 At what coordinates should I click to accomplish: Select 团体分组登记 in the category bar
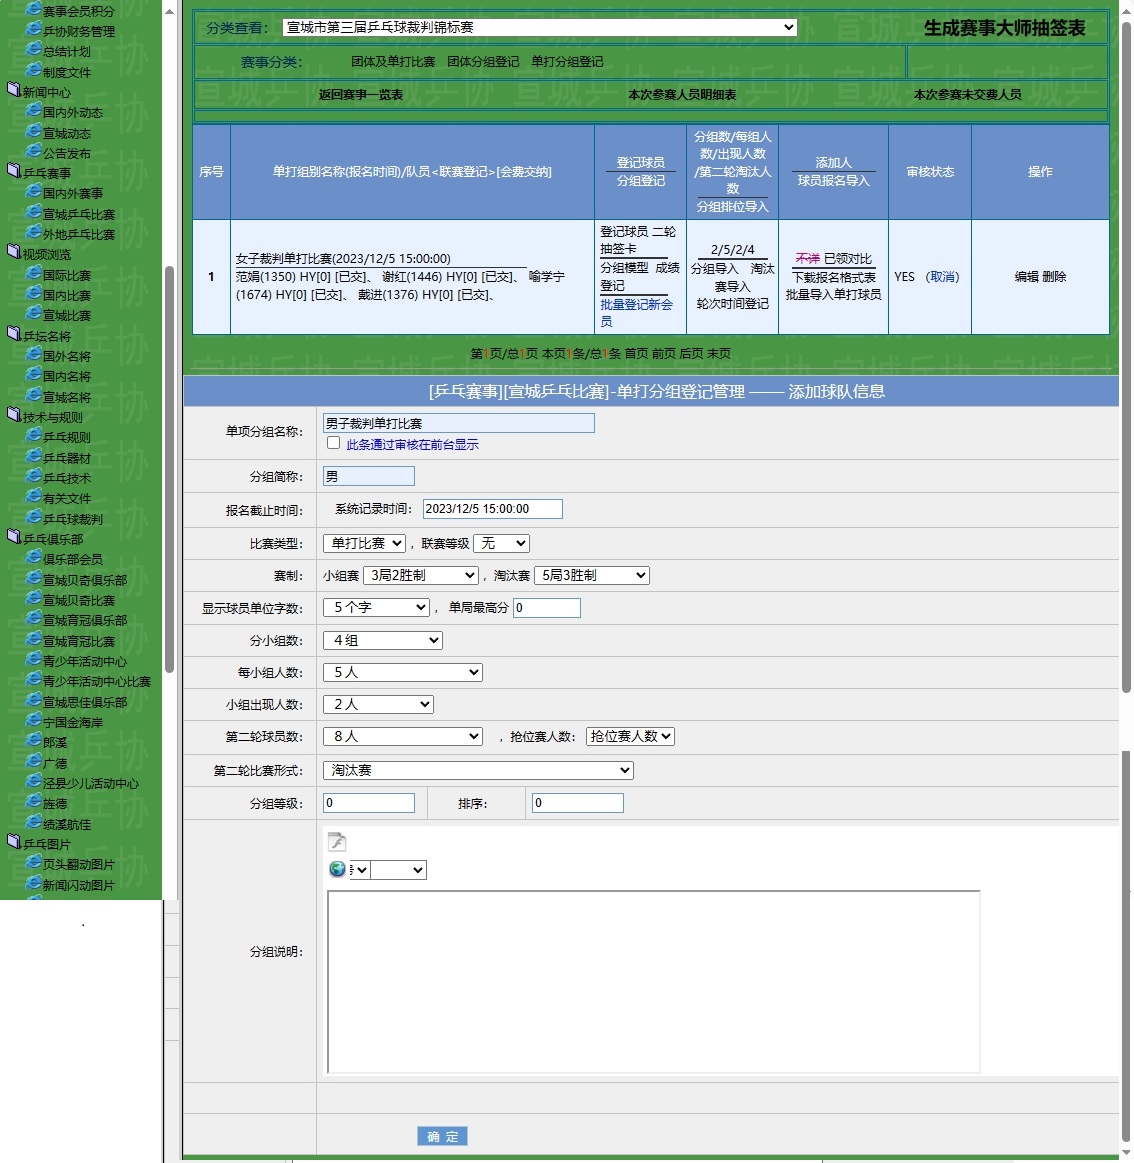click(483, 62)
